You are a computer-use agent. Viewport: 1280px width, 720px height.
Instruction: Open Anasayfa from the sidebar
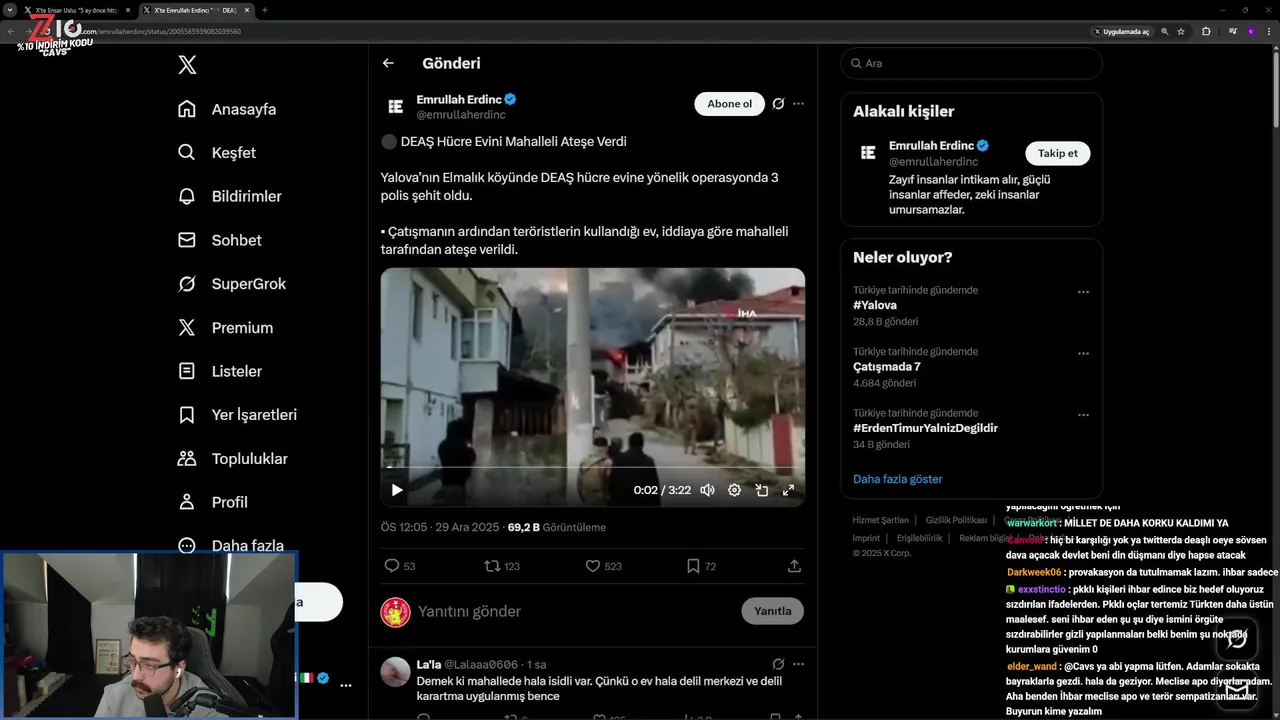point(227,109)
